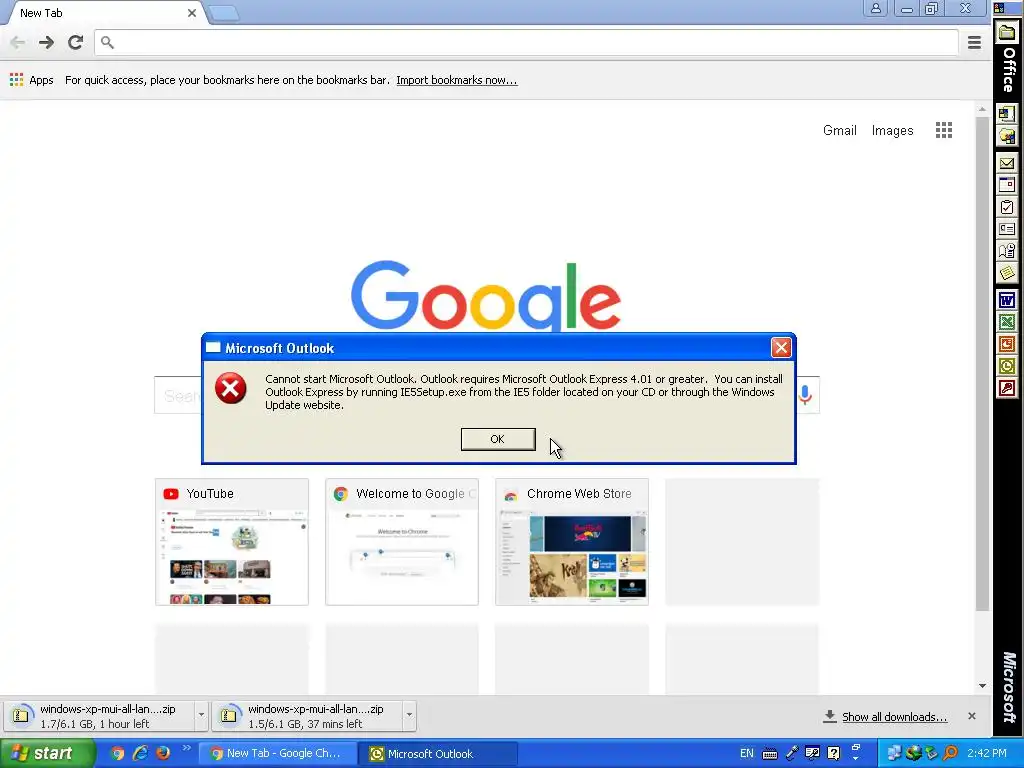Viewport: 1024px width, 768px height.
Task: Click the New Note sticky icon on the Office bar
Action: [1006, 273]
